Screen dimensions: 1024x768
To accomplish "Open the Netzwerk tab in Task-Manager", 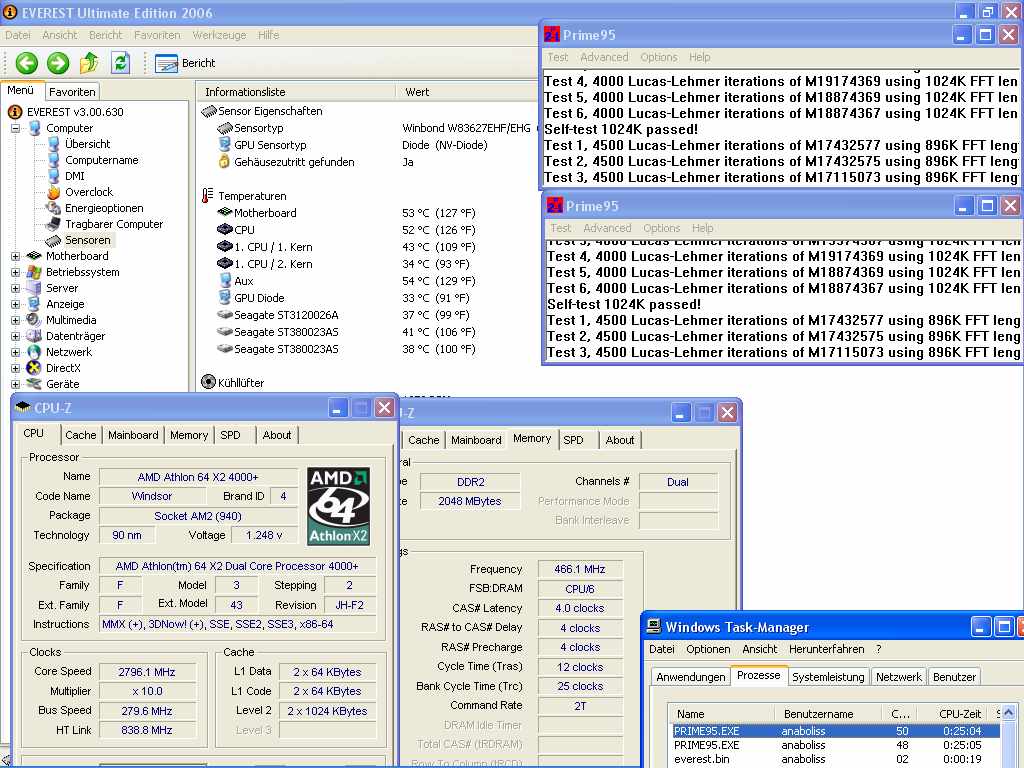I will pos(899,677).
